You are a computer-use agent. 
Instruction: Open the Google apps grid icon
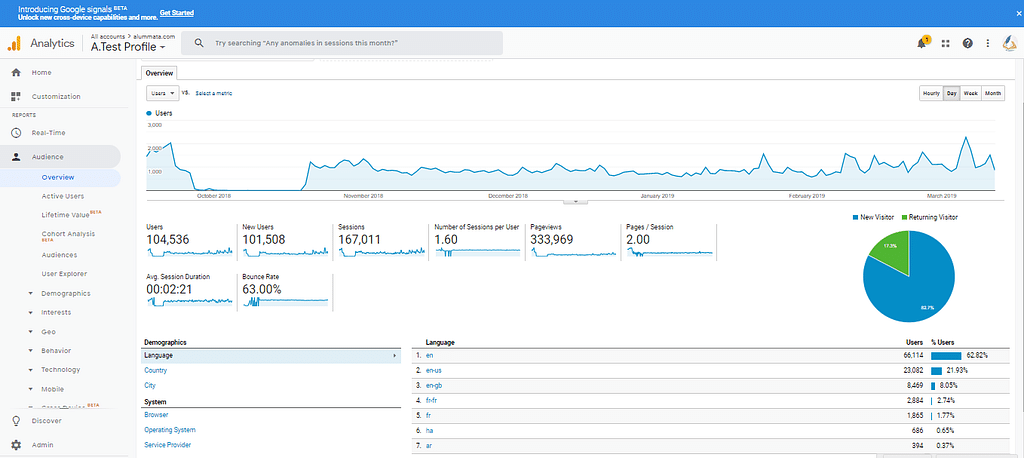(x=945, y=43)
